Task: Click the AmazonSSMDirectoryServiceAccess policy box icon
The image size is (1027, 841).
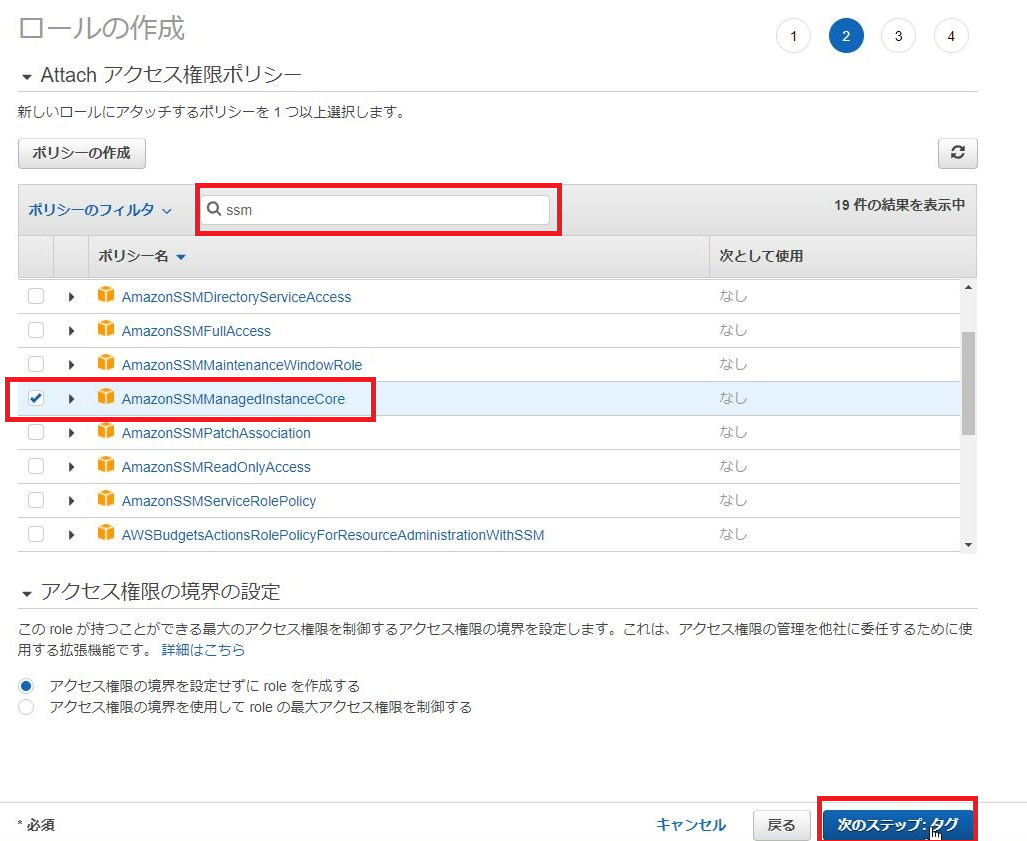Action: click(x=105, y=295)
